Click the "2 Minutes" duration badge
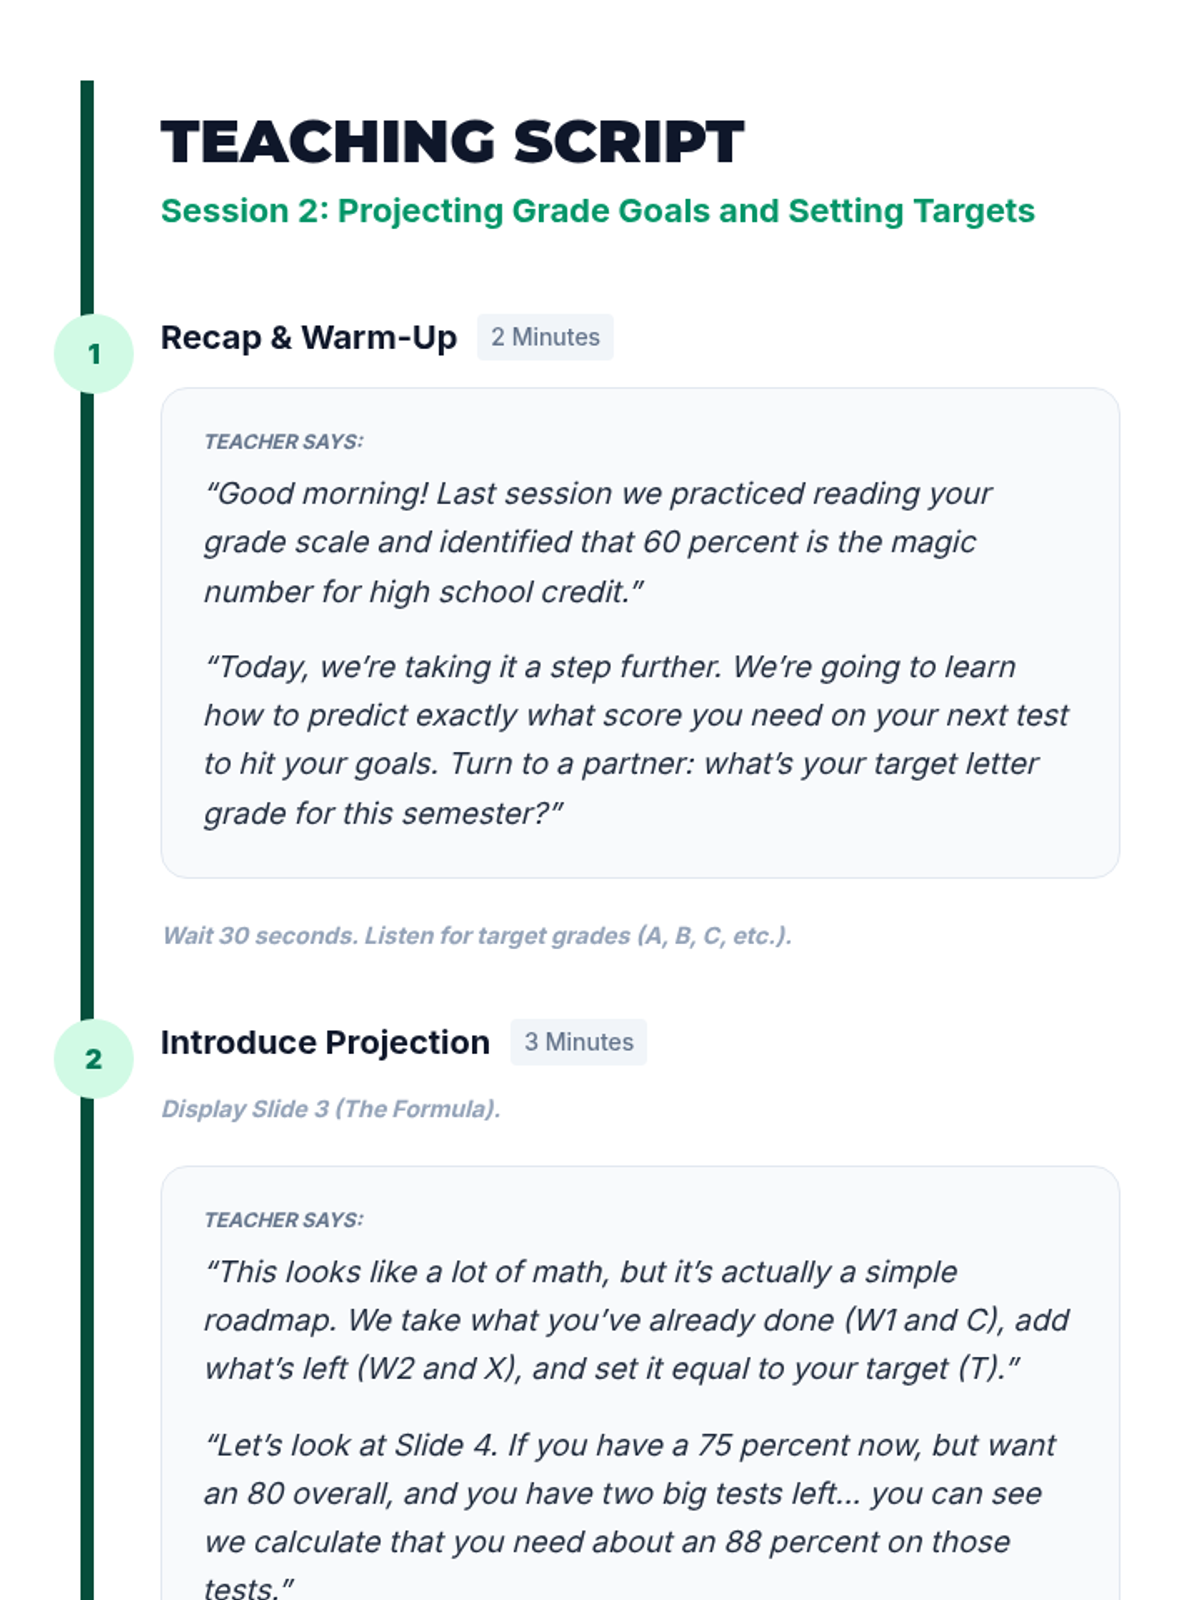The height and width of the screenshot is (1600, 1200). tap(545, 338)
